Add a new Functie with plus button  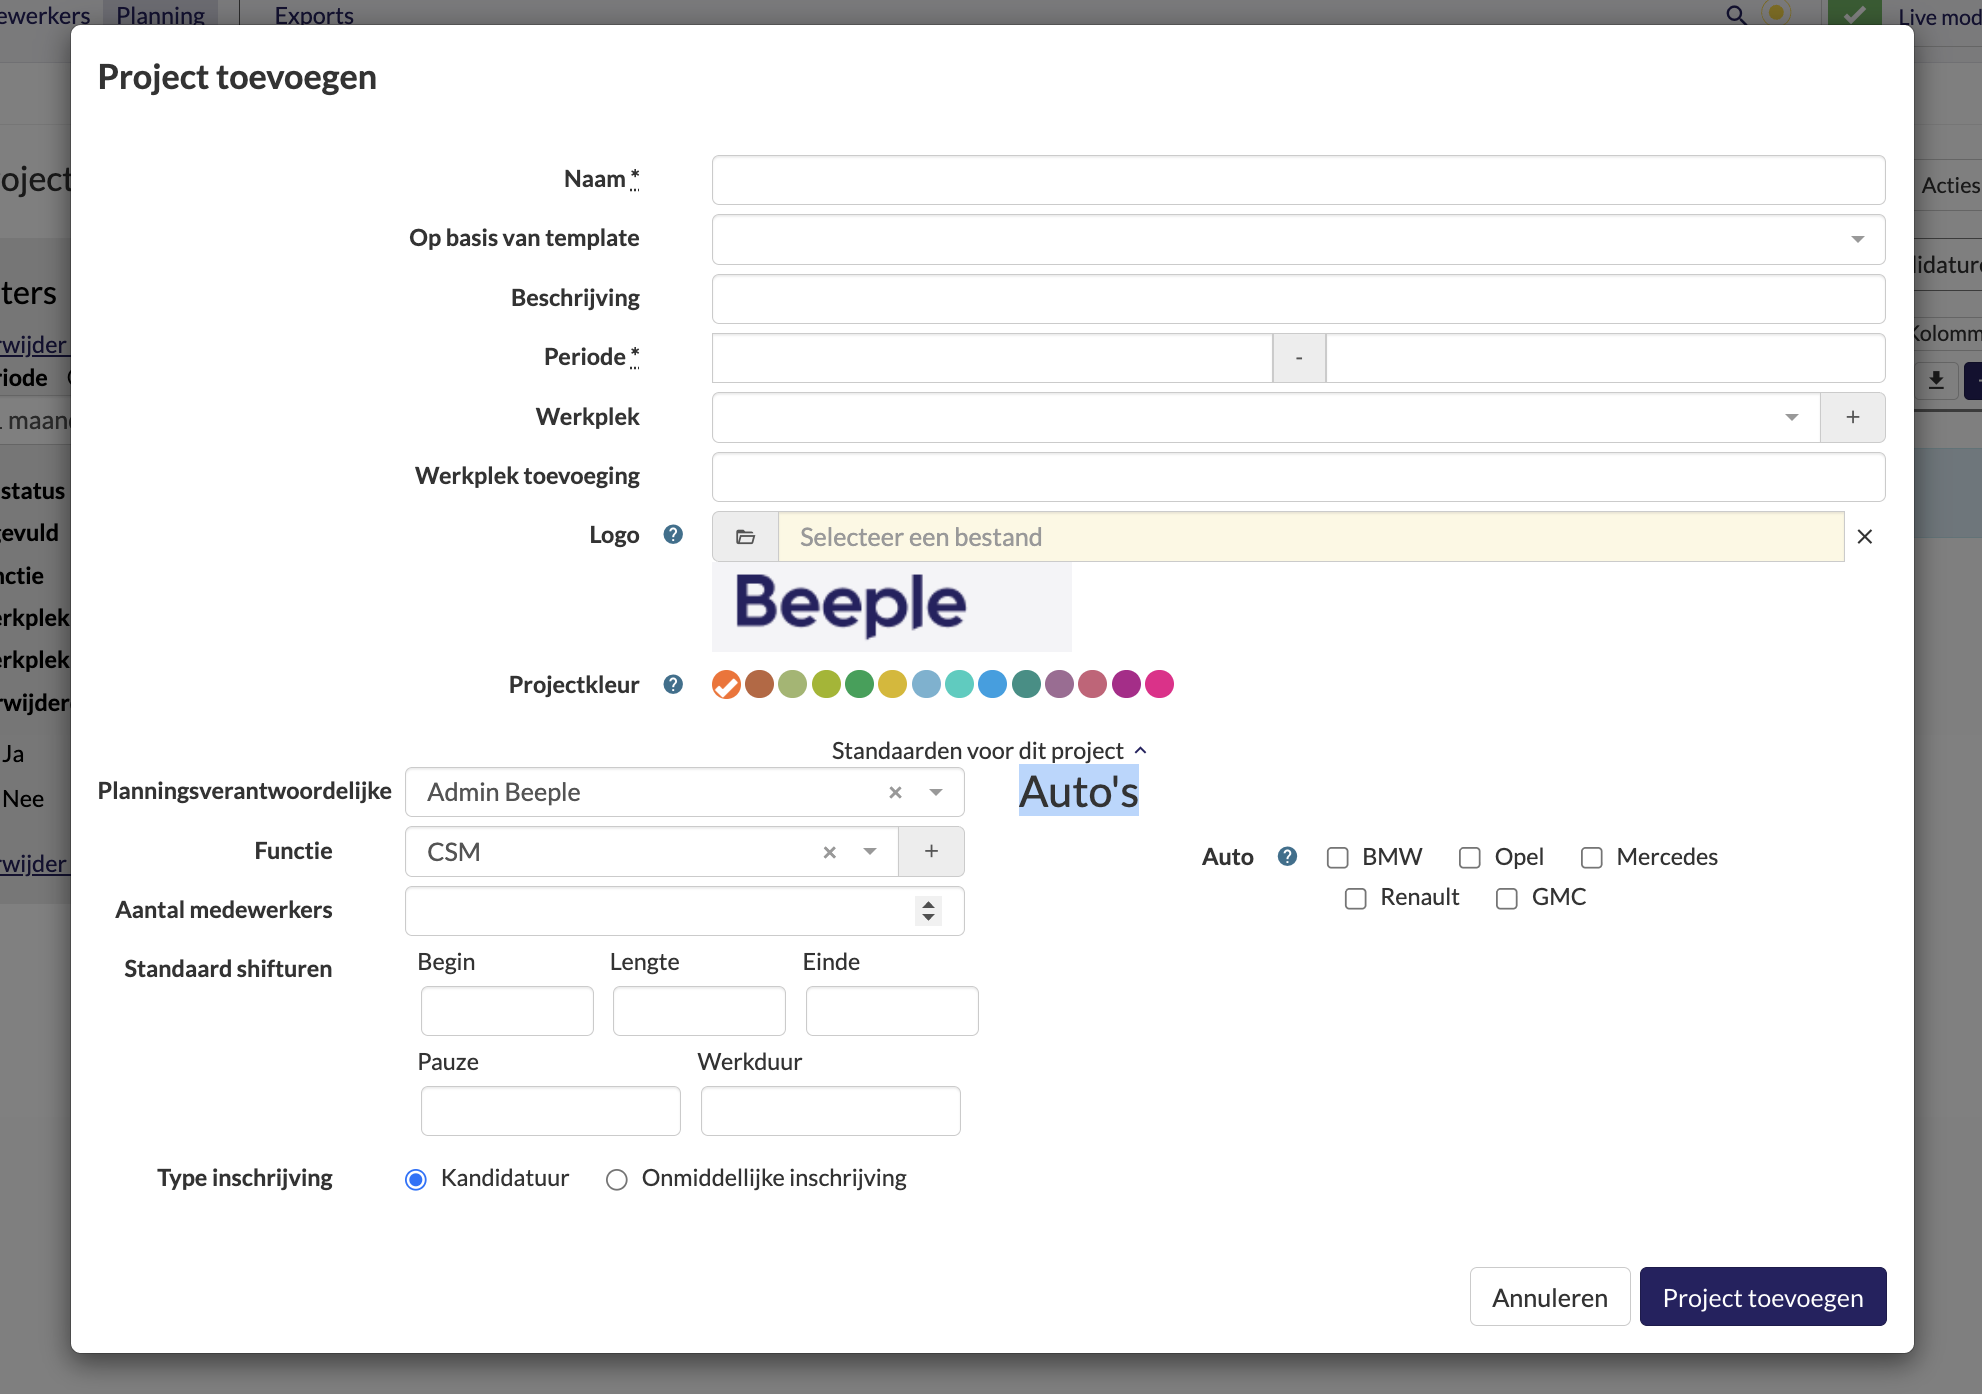point(931,851)
